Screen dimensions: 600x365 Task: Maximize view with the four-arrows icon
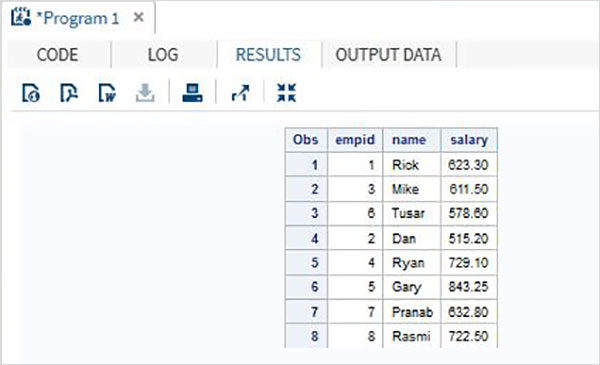pyautogui.click(x=287, y=93)
